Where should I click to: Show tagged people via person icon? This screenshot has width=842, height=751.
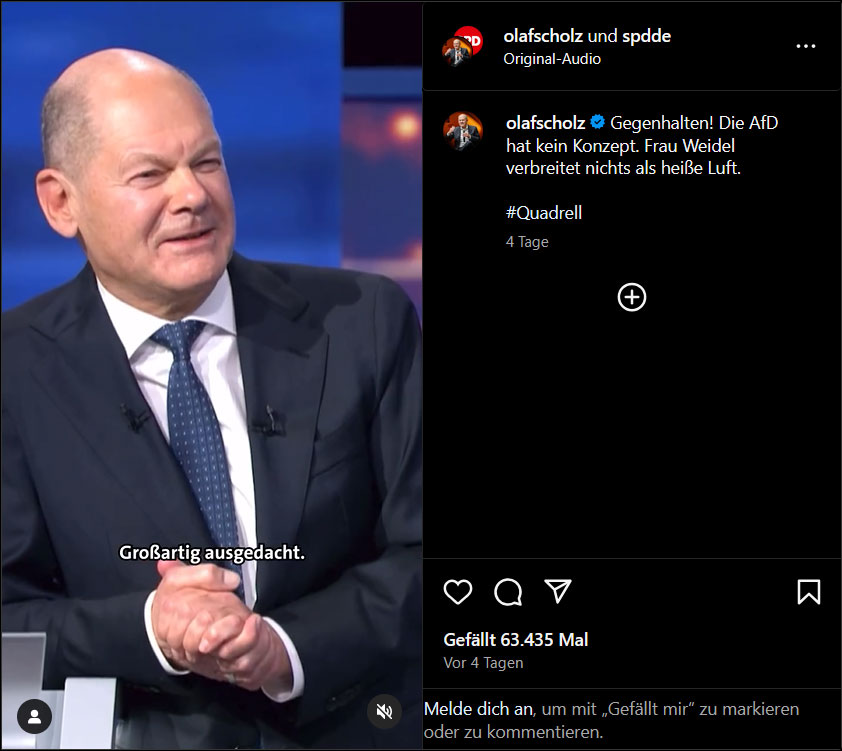(35, 716)
